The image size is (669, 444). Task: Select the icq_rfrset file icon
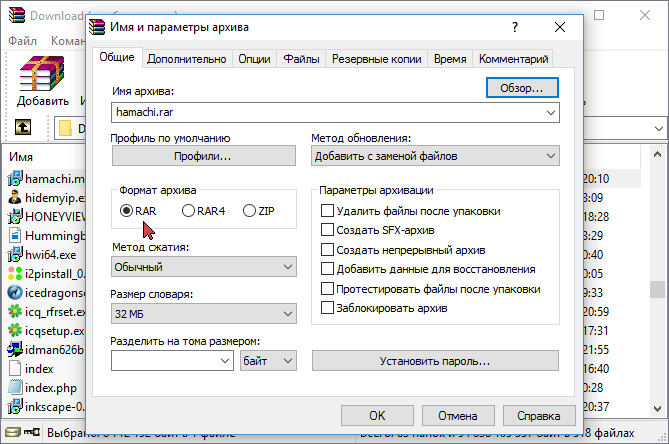(15, 311)
